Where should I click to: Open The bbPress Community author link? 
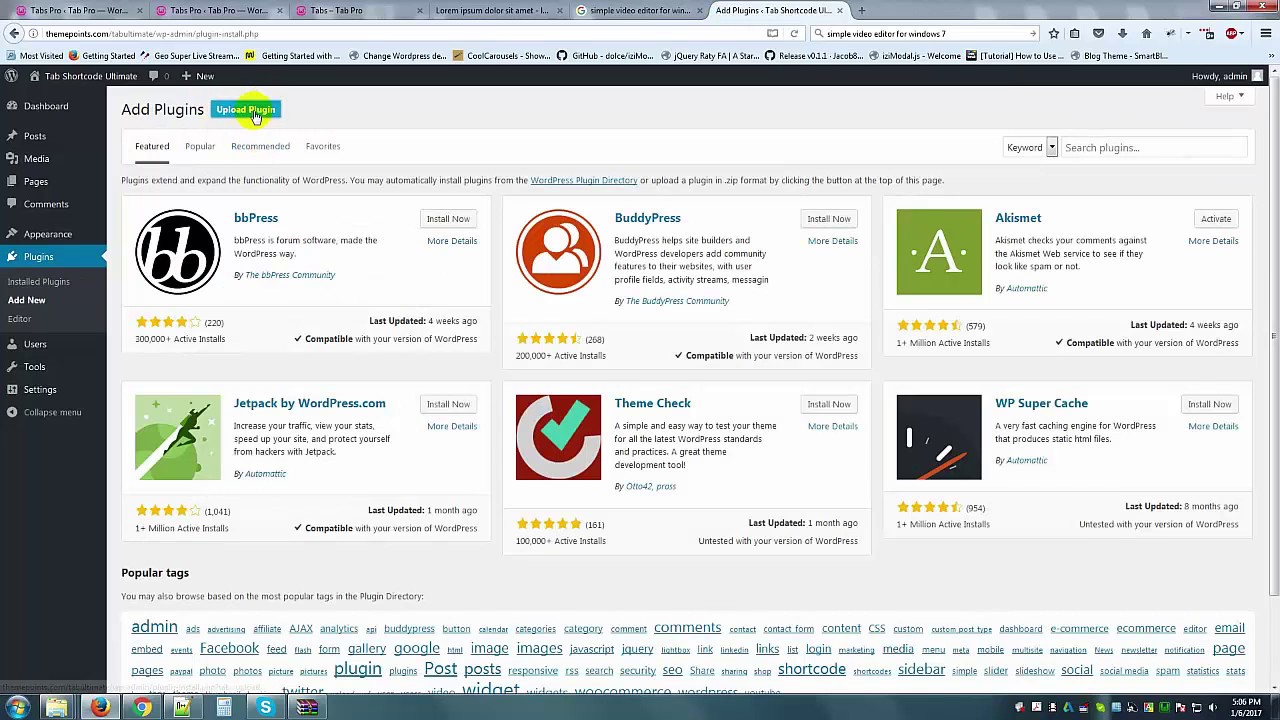(x=290, y=275)
